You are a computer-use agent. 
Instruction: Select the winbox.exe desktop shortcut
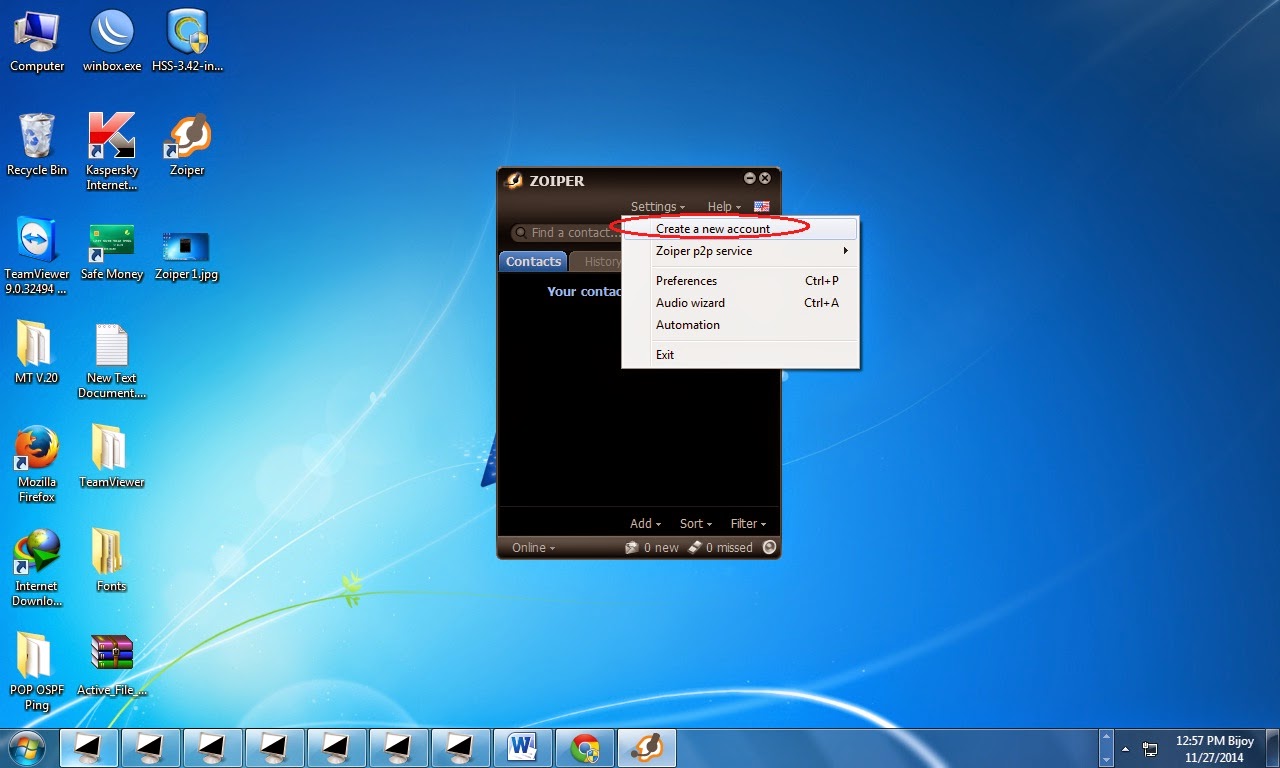112,42
